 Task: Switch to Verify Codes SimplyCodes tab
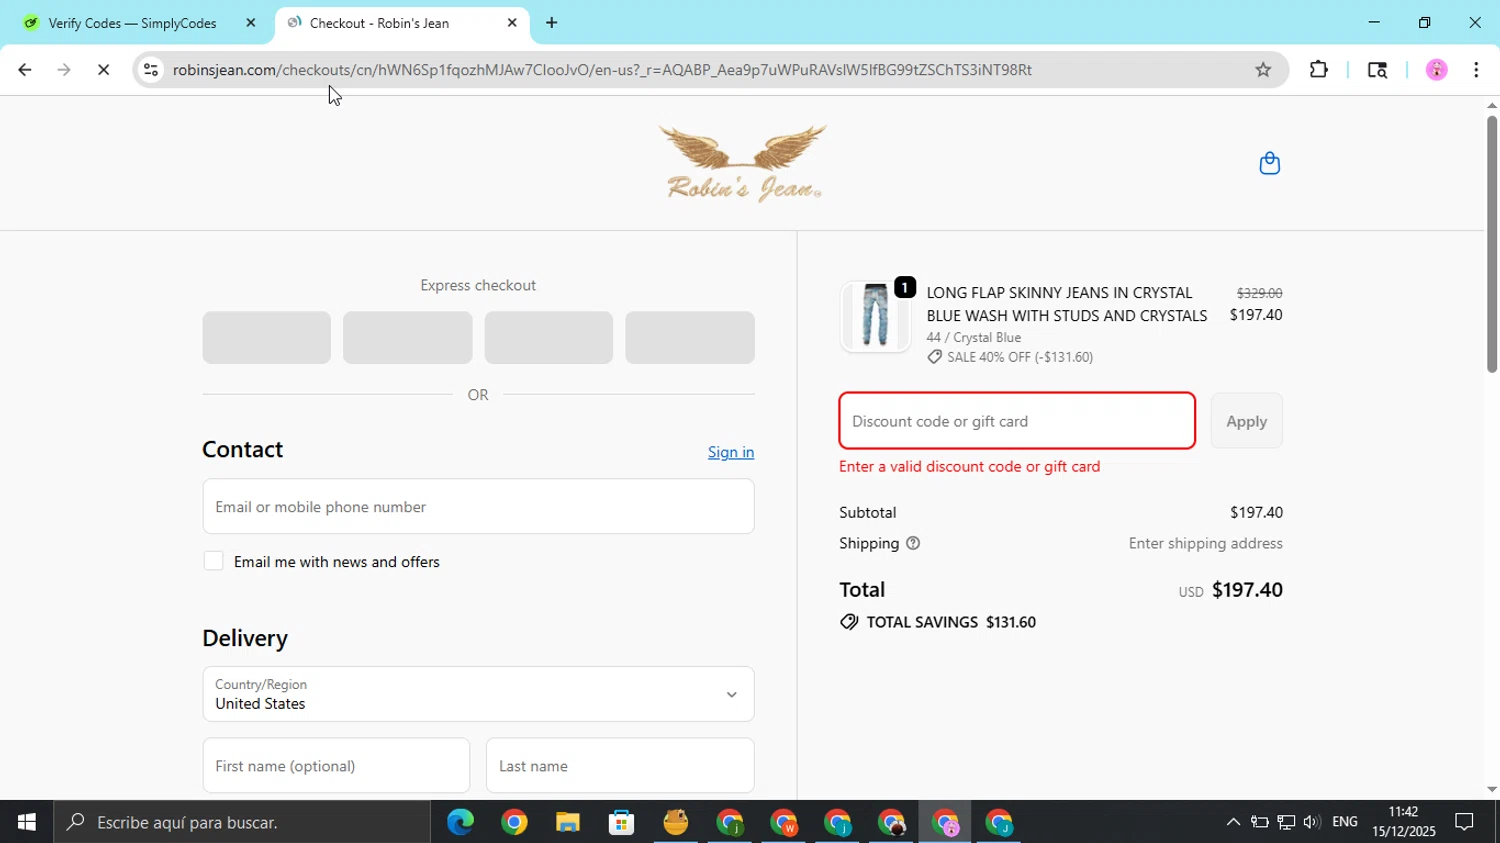pyautogui.click(x=133, y=23)
